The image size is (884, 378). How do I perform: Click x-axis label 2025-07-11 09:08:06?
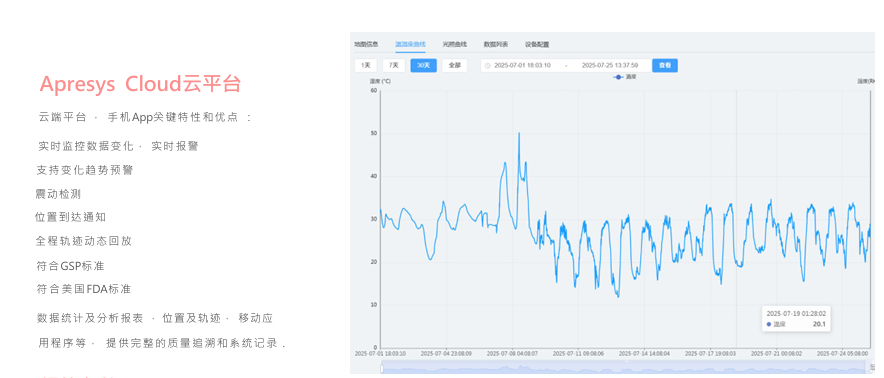pos(578,353)
